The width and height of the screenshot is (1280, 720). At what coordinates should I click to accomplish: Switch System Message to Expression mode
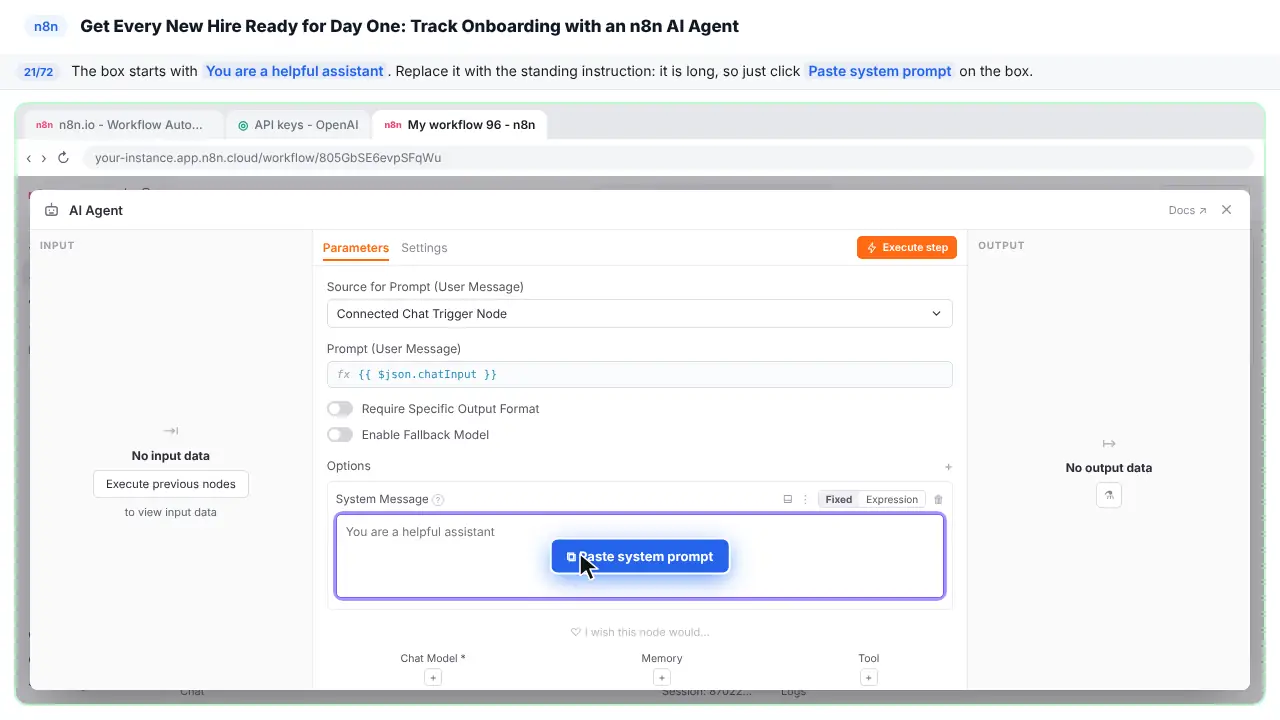pos(892,499)
